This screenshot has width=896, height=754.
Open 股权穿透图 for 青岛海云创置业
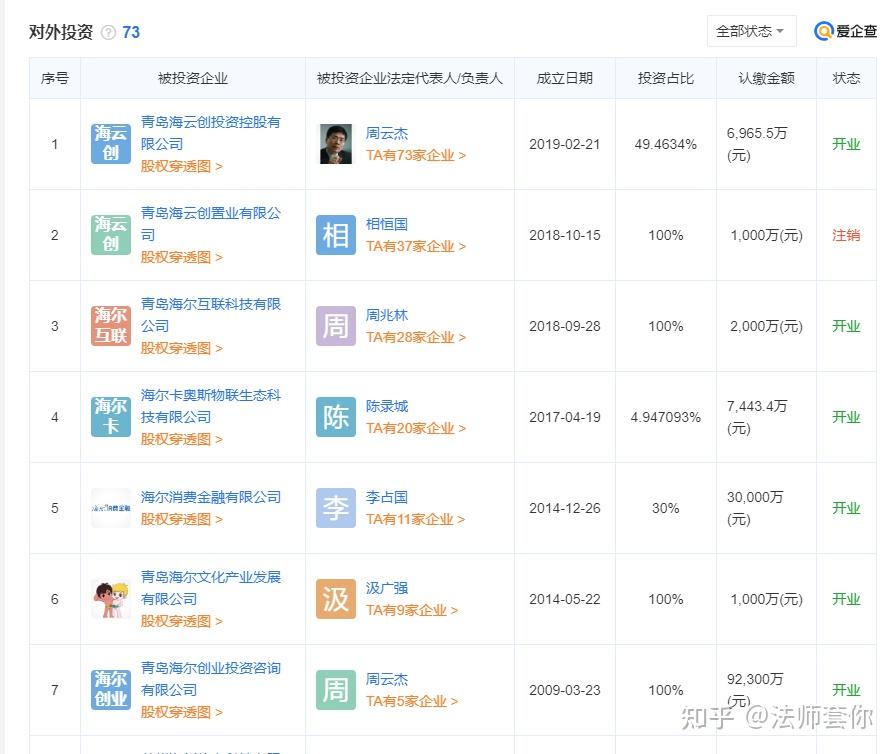coord(182,257)
